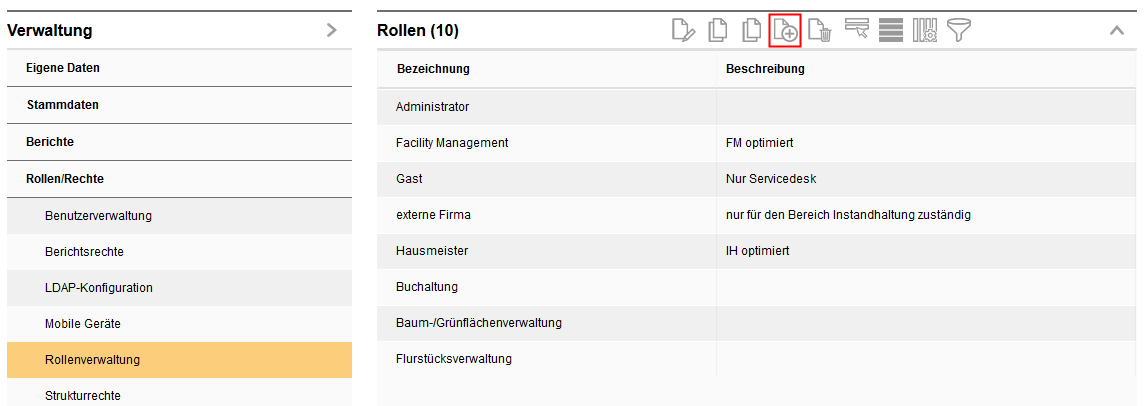Viewport: 1146px width, 406px height.
Task: Click the edit role pencil icon
Action: click(x=683, y=31)
